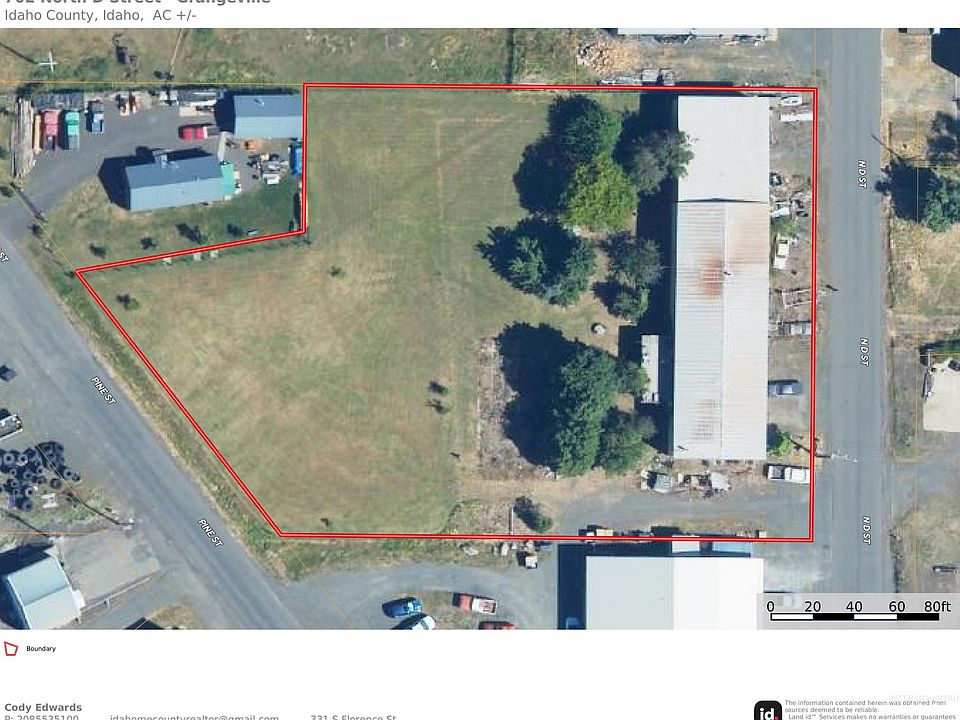Click the teal-roofed building beside the tire pile
960x720 pixels.
pos(42,593)
